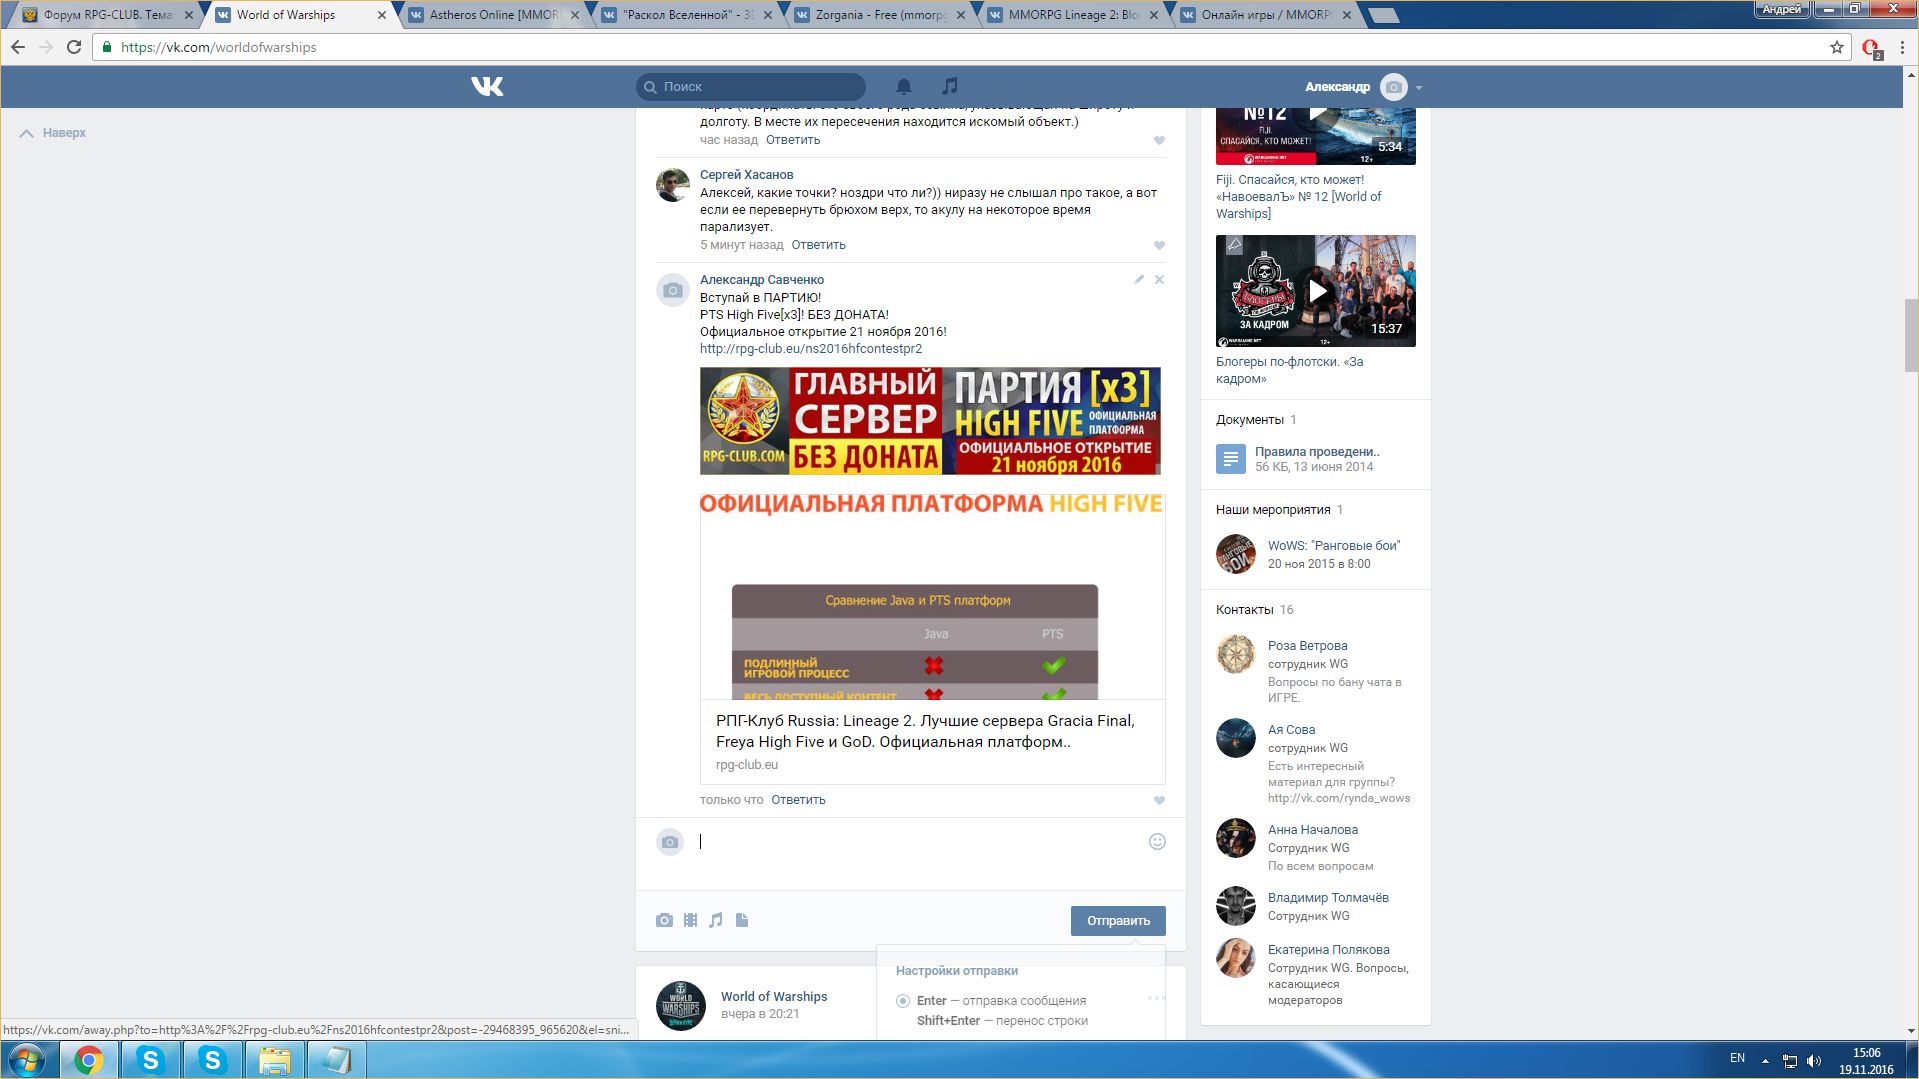Click page vertical scrollbar thumb
Image resolution: width=1919 pixels, height=1079 pixels.
coord(1911,335)
